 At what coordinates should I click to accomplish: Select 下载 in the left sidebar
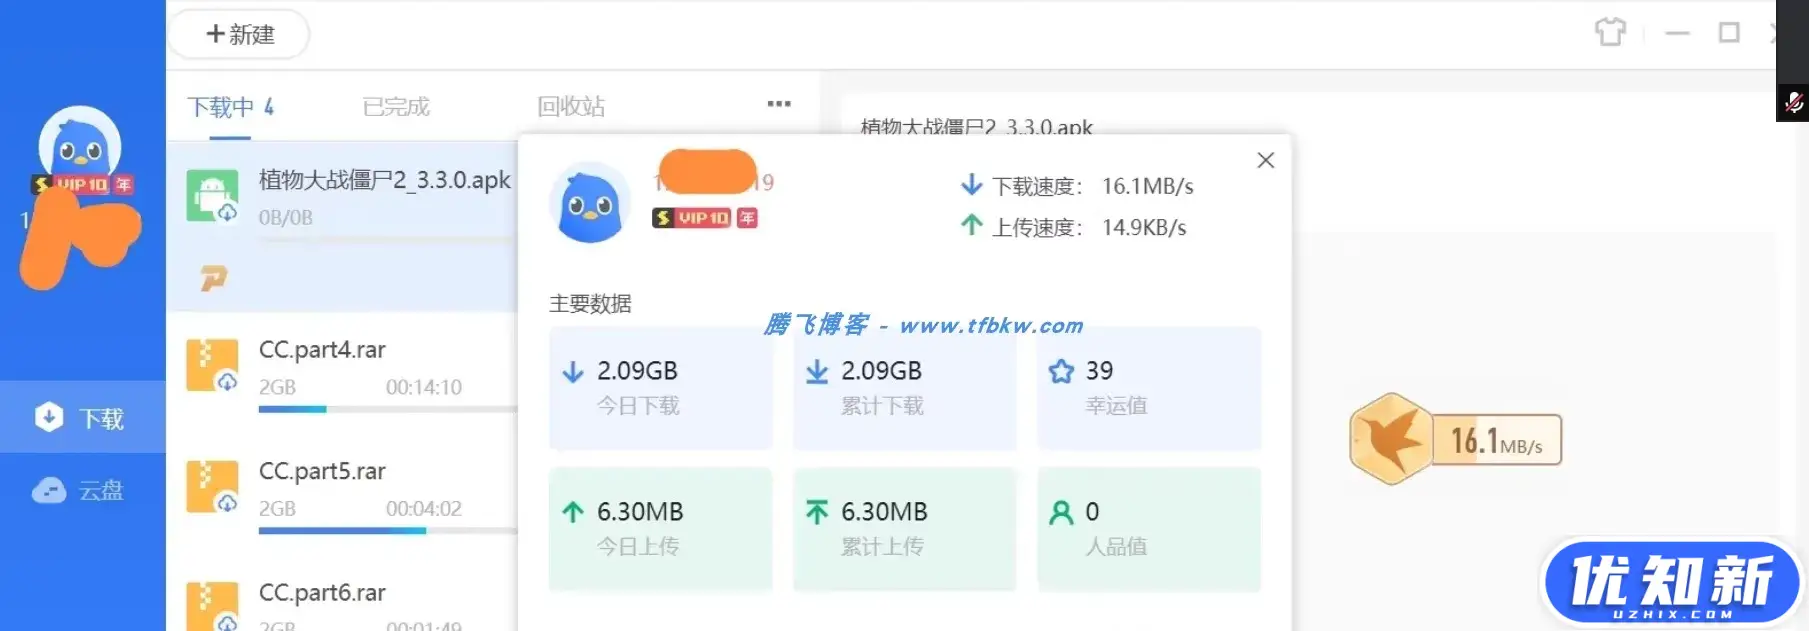(x=83, y=417)
